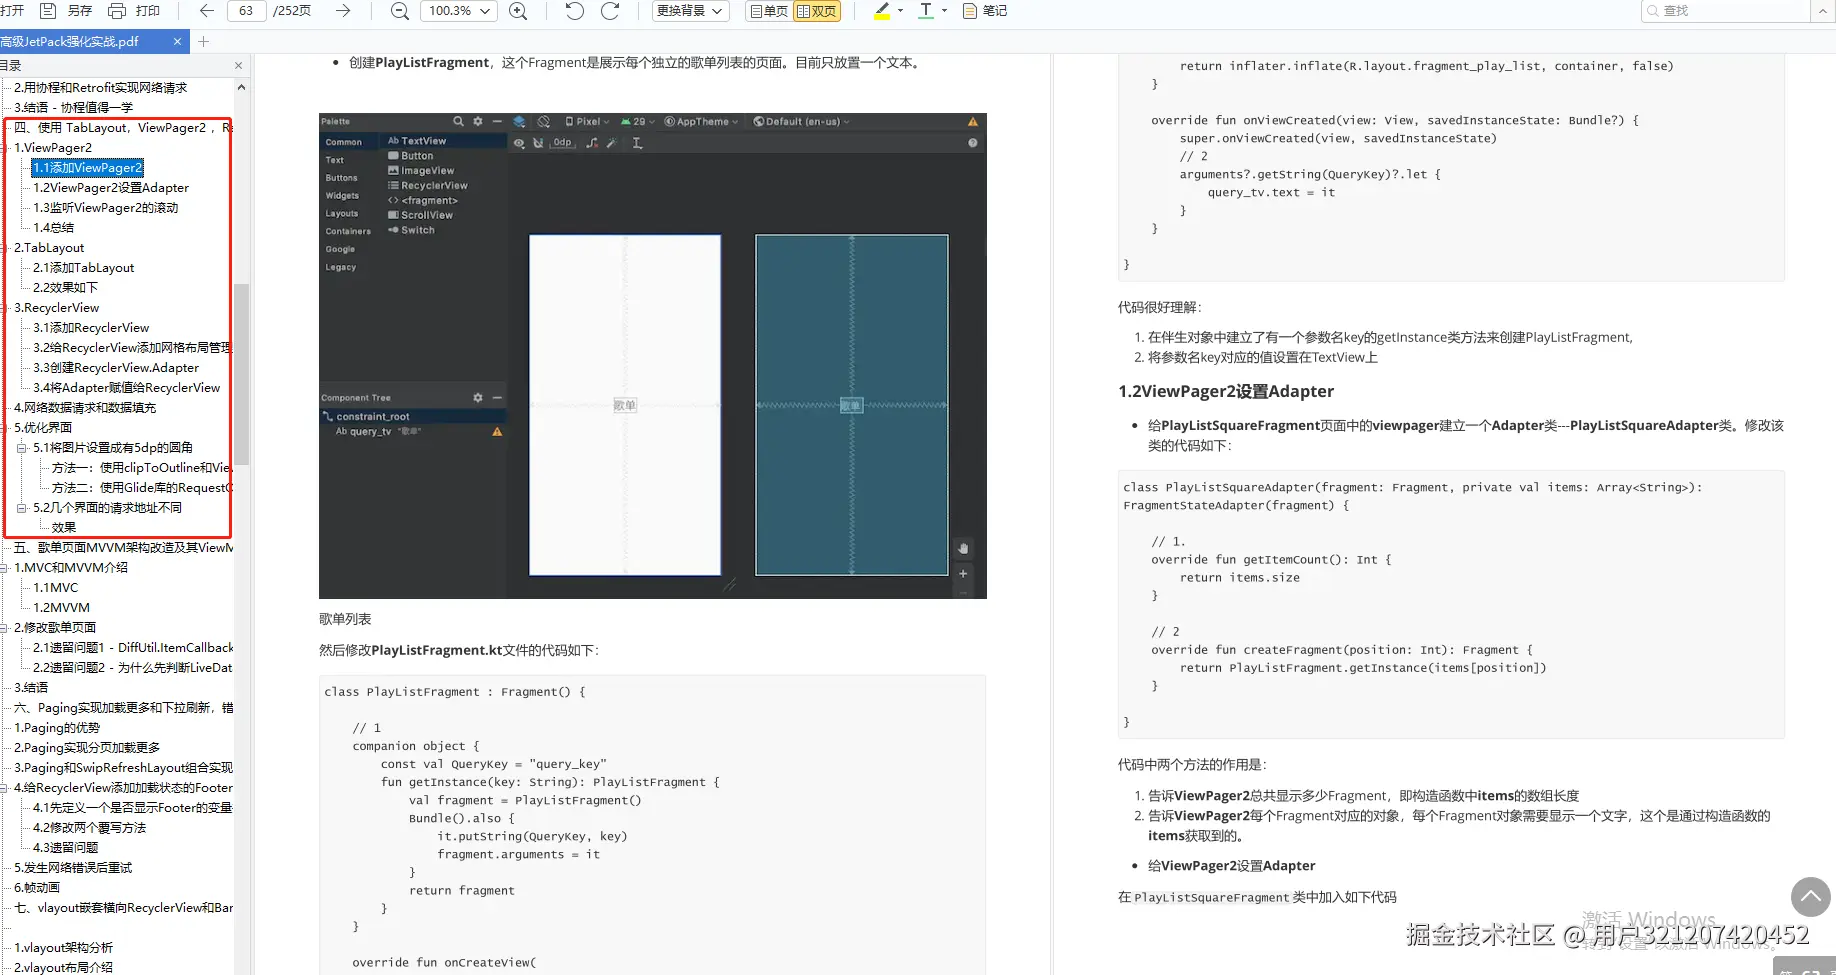The image size is (1836, 975).
Task: Open the underline tool dropdown arrow
Action: click(x=944, y=11)
